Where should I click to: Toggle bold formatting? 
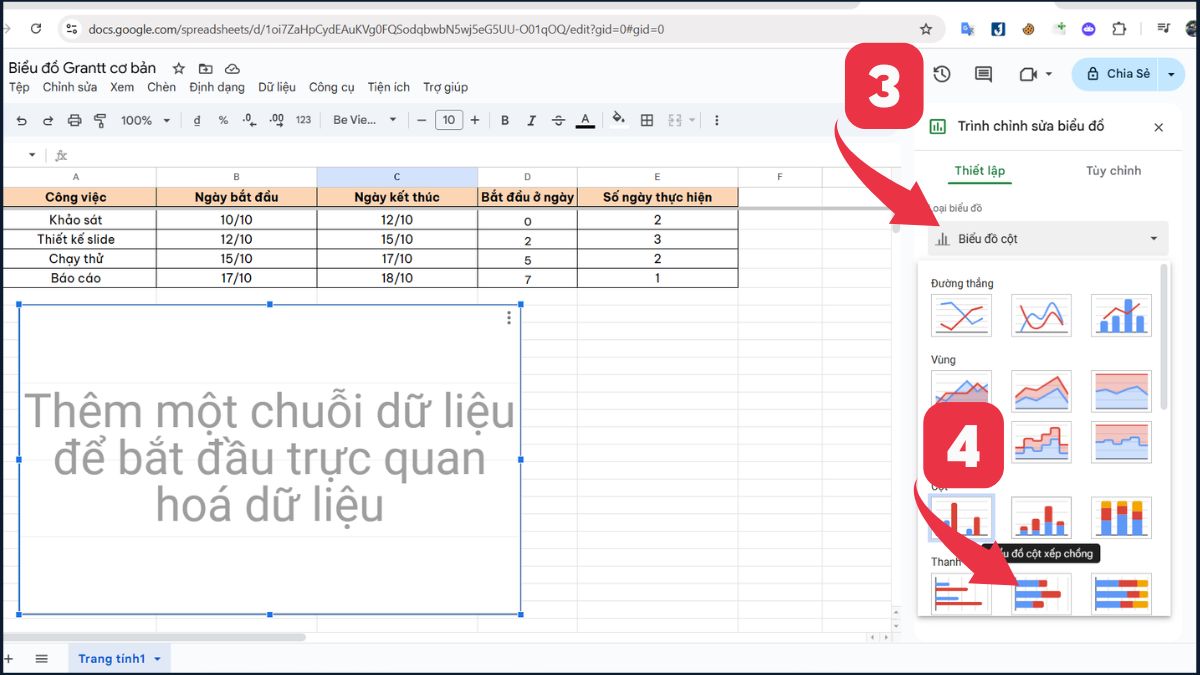tap(505, 120)
